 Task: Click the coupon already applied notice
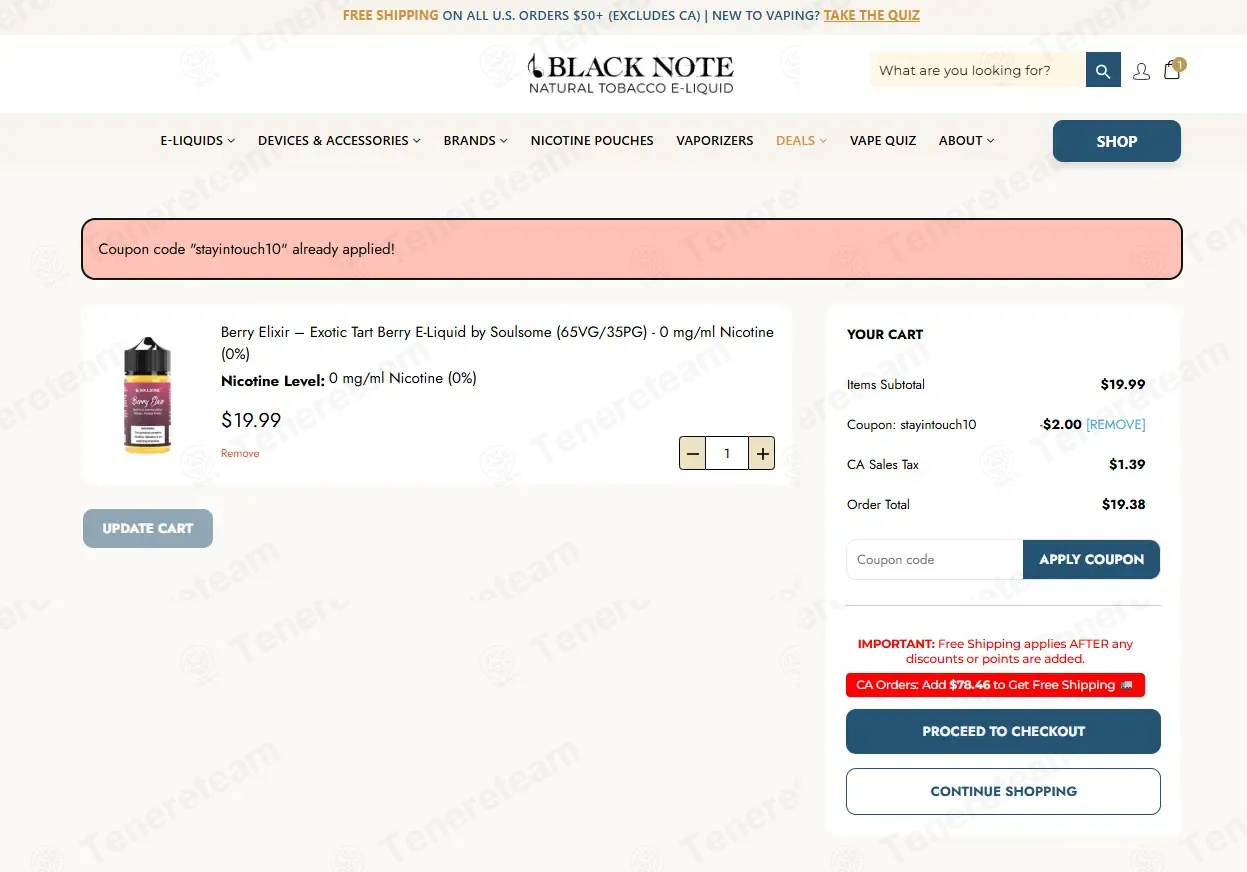pyautogui.click(x=632, y=249)
